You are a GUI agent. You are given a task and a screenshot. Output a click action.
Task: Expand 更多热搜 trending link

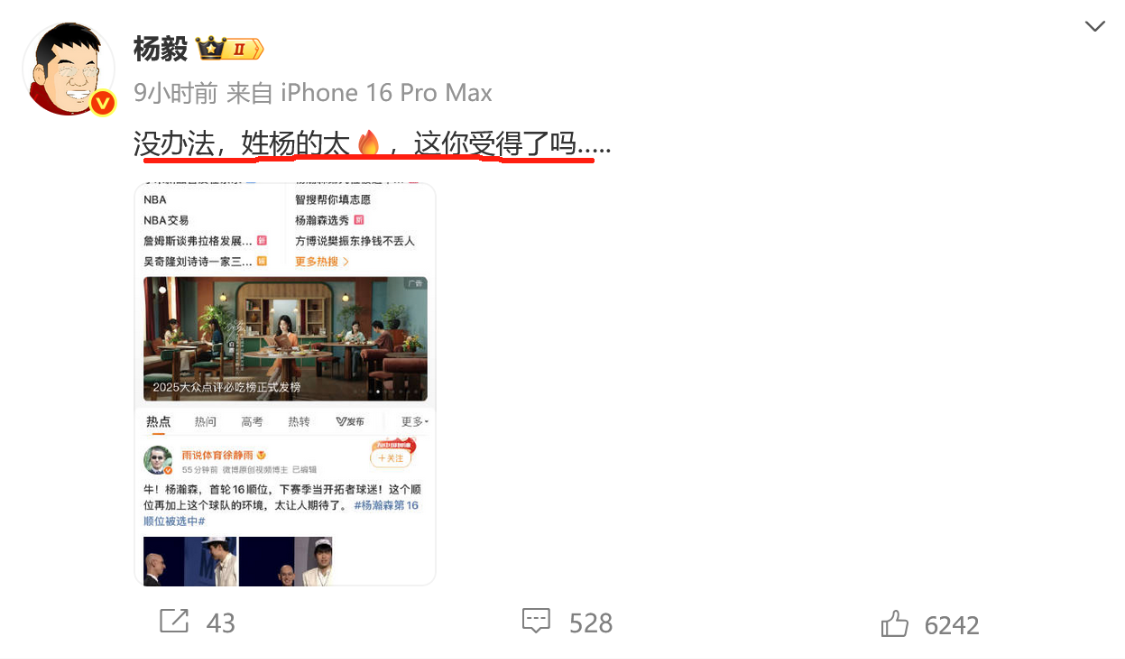pyautogui.click(x=321, y=261)
